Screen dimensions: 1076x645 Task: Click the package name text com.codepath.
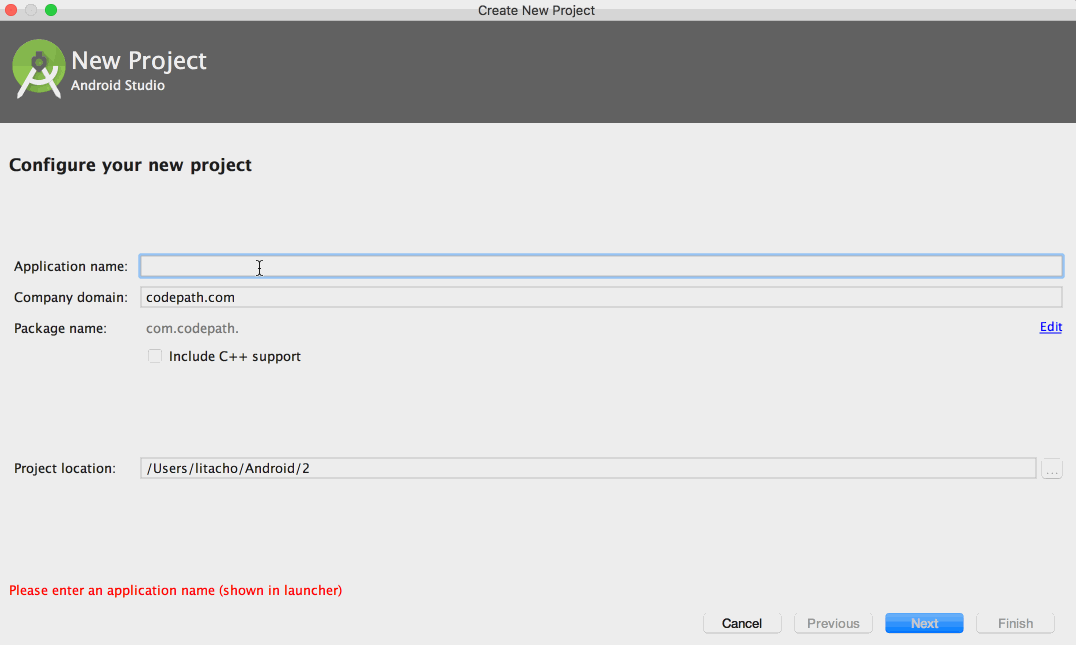192,328
